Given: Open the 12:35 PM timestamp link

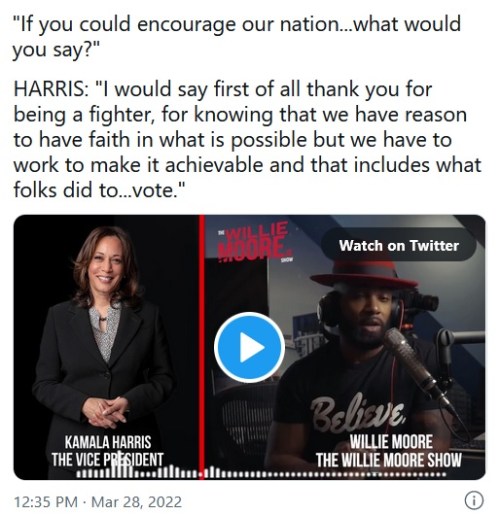Looking at the screenshot, I should point(46,502).
